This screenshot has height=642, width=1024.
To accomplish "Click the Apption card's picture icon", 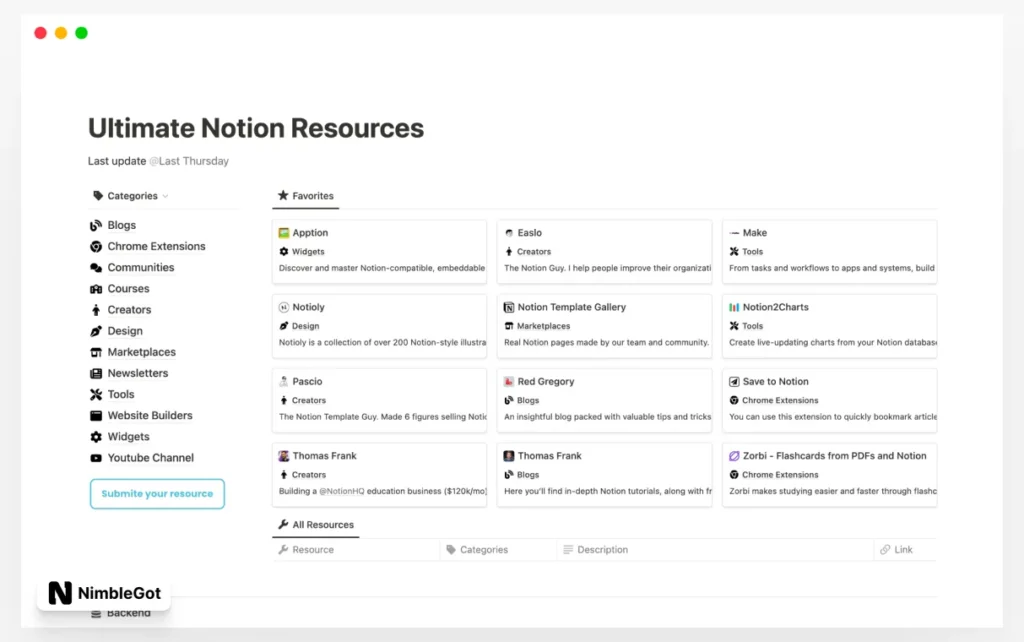I will coord(283,233).
